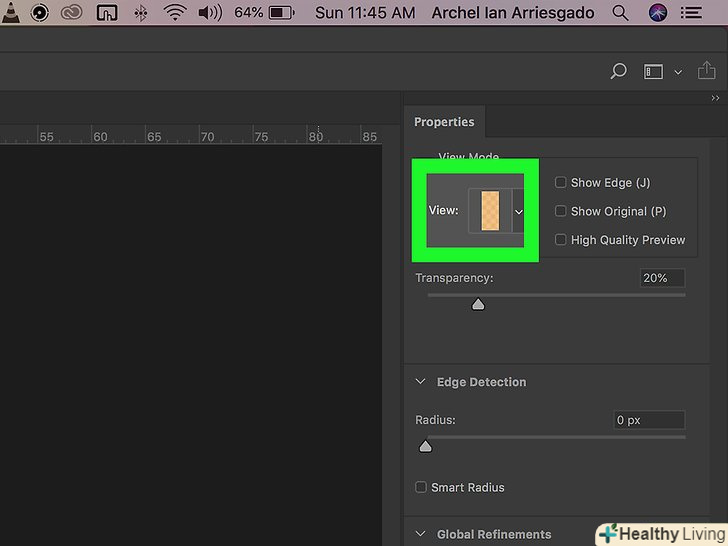Select the Properties panel tab
This screenshot has width=728, height=546.
pyautogui.click(x=444, y=122)
